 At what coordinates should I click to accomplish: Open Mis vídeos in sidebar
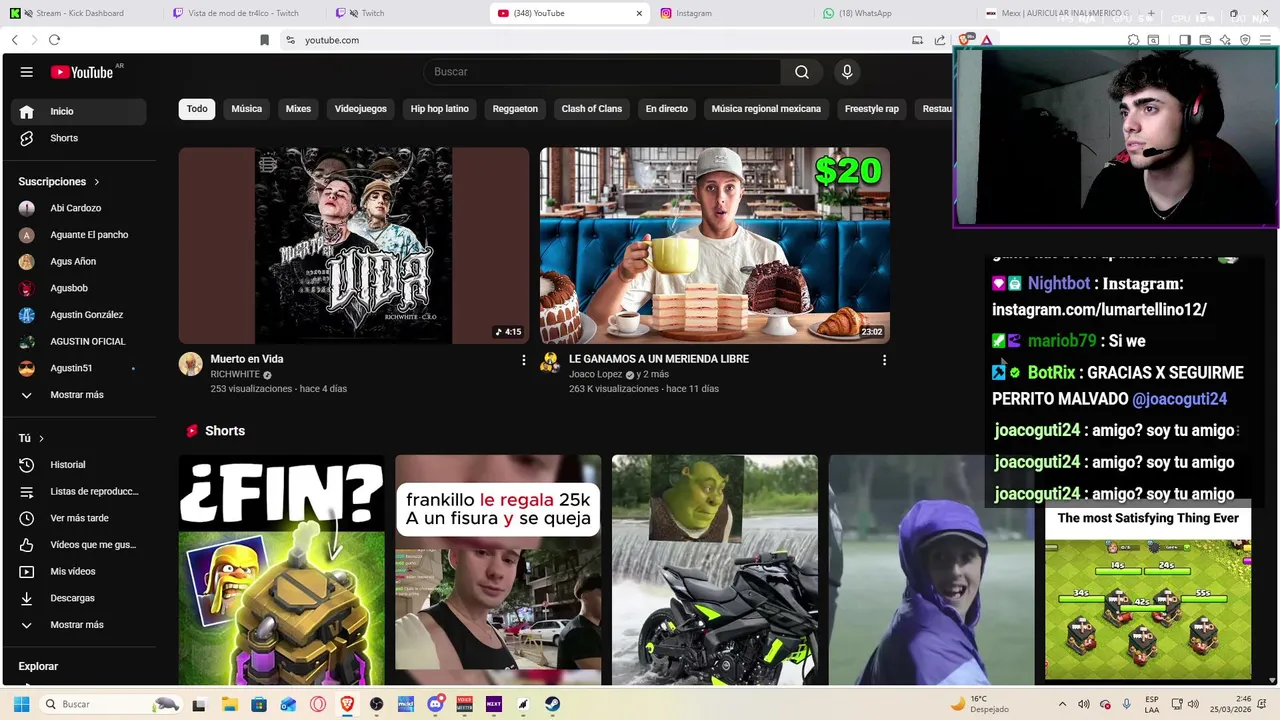coord(78,571)
